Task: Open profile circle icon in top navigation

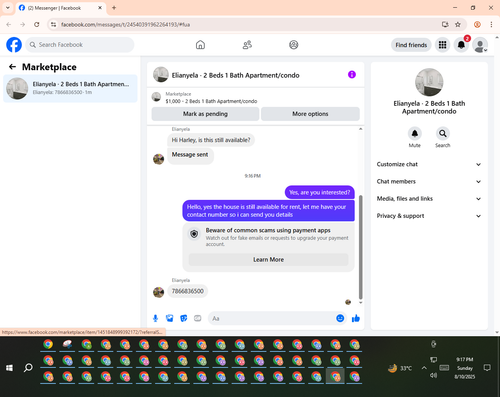Action: (294, 45)
